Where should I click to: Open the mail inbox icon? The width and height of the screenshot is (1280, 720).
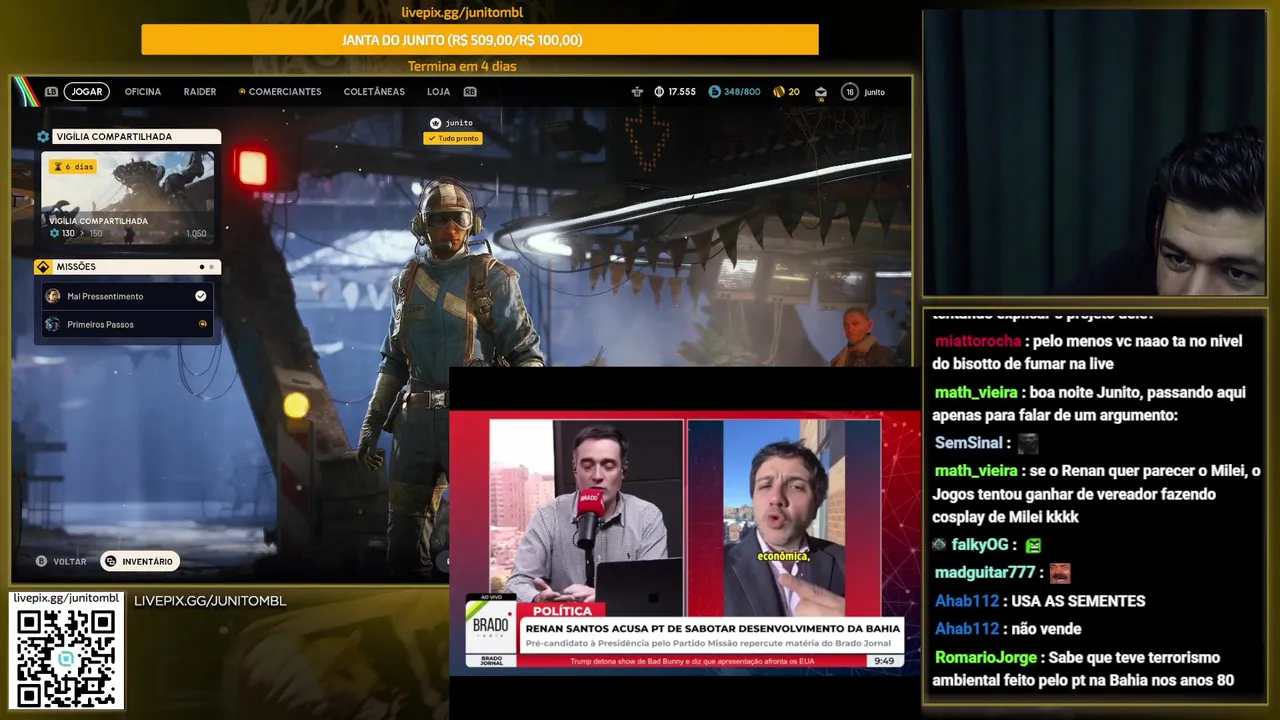[821, 92]
